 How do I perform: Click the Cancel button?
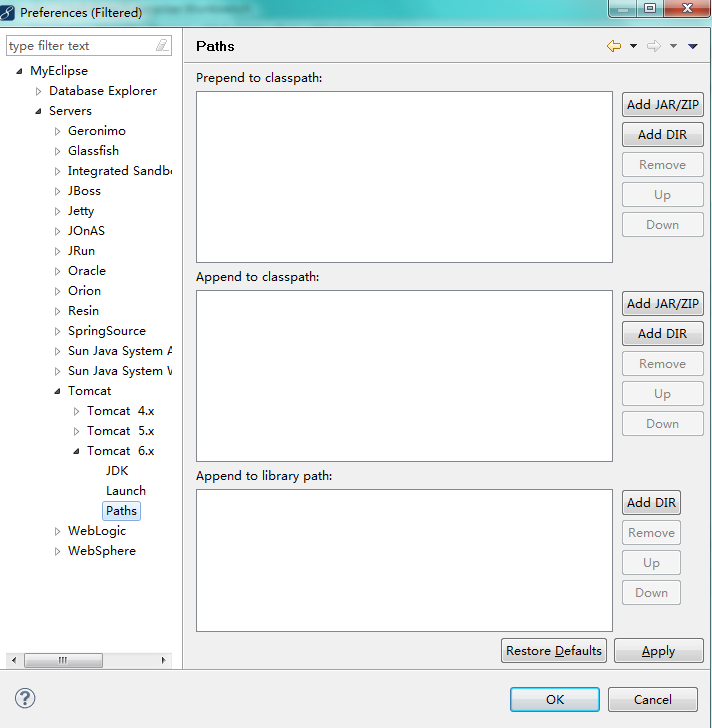[x=653, y=700]
